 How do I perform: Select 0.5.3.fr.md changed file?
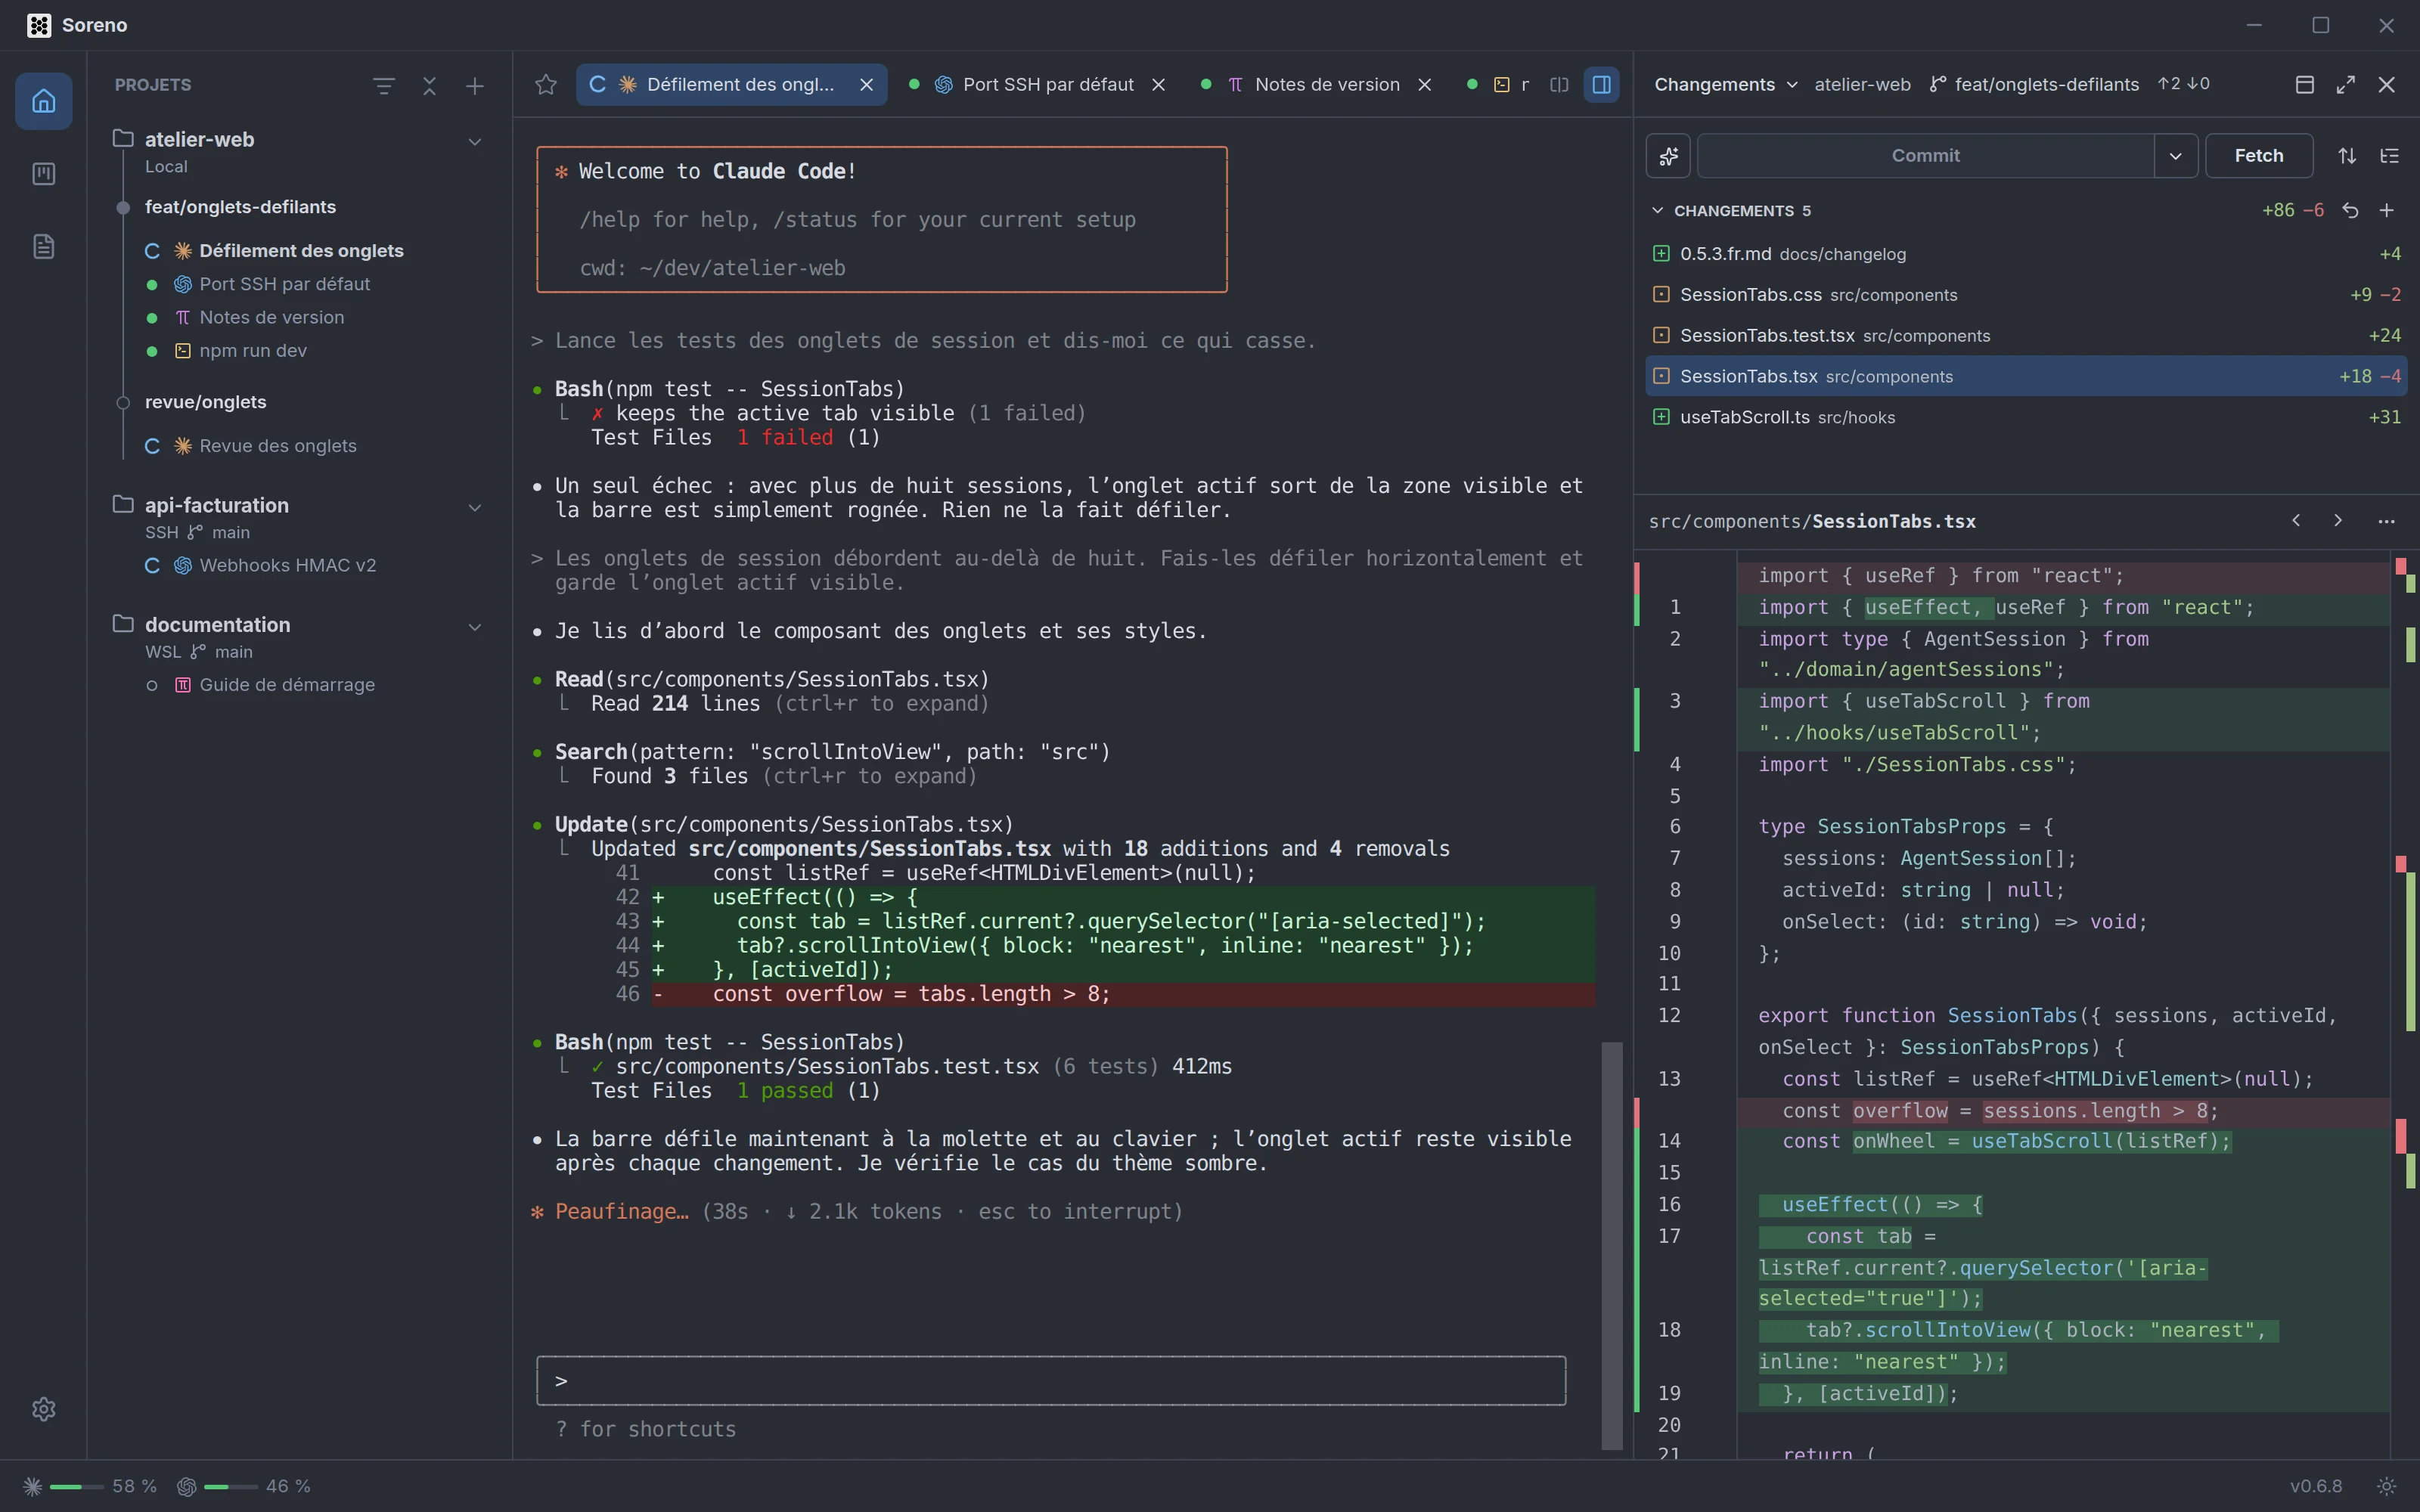pyautogui.click(x=2026, y=254)
